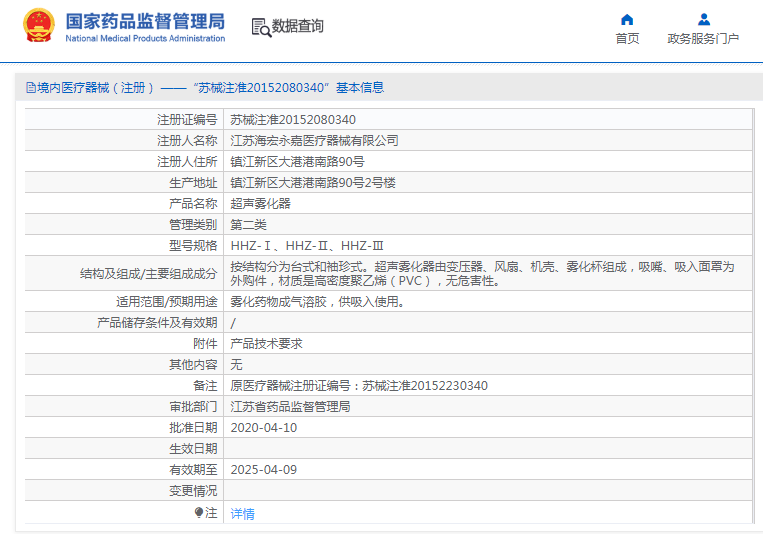
Task: Select approval date 2020-04-10
Action: click(x=263, y=428)
